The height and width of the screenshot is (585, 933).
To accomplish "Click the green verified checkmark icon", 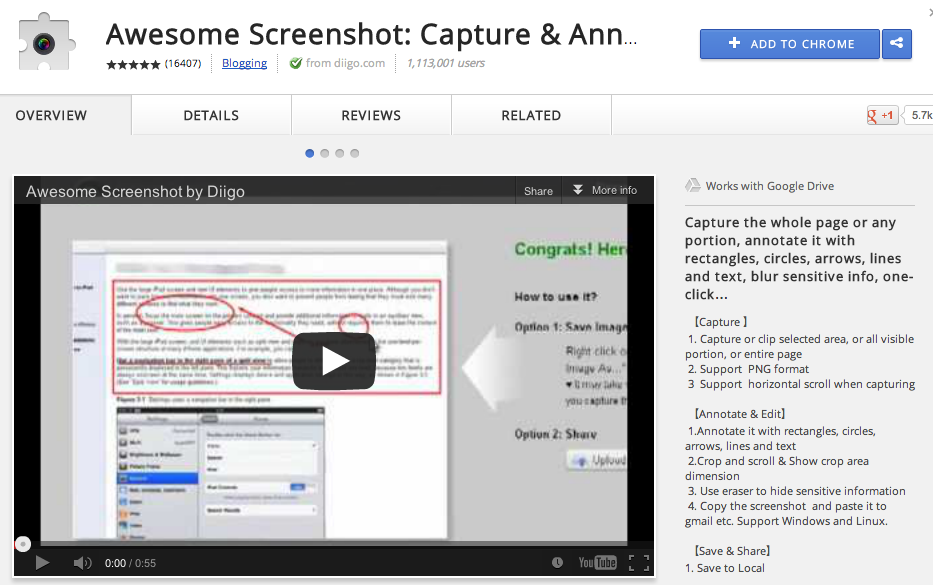I will pyautogui.click(x=295, y=62).
